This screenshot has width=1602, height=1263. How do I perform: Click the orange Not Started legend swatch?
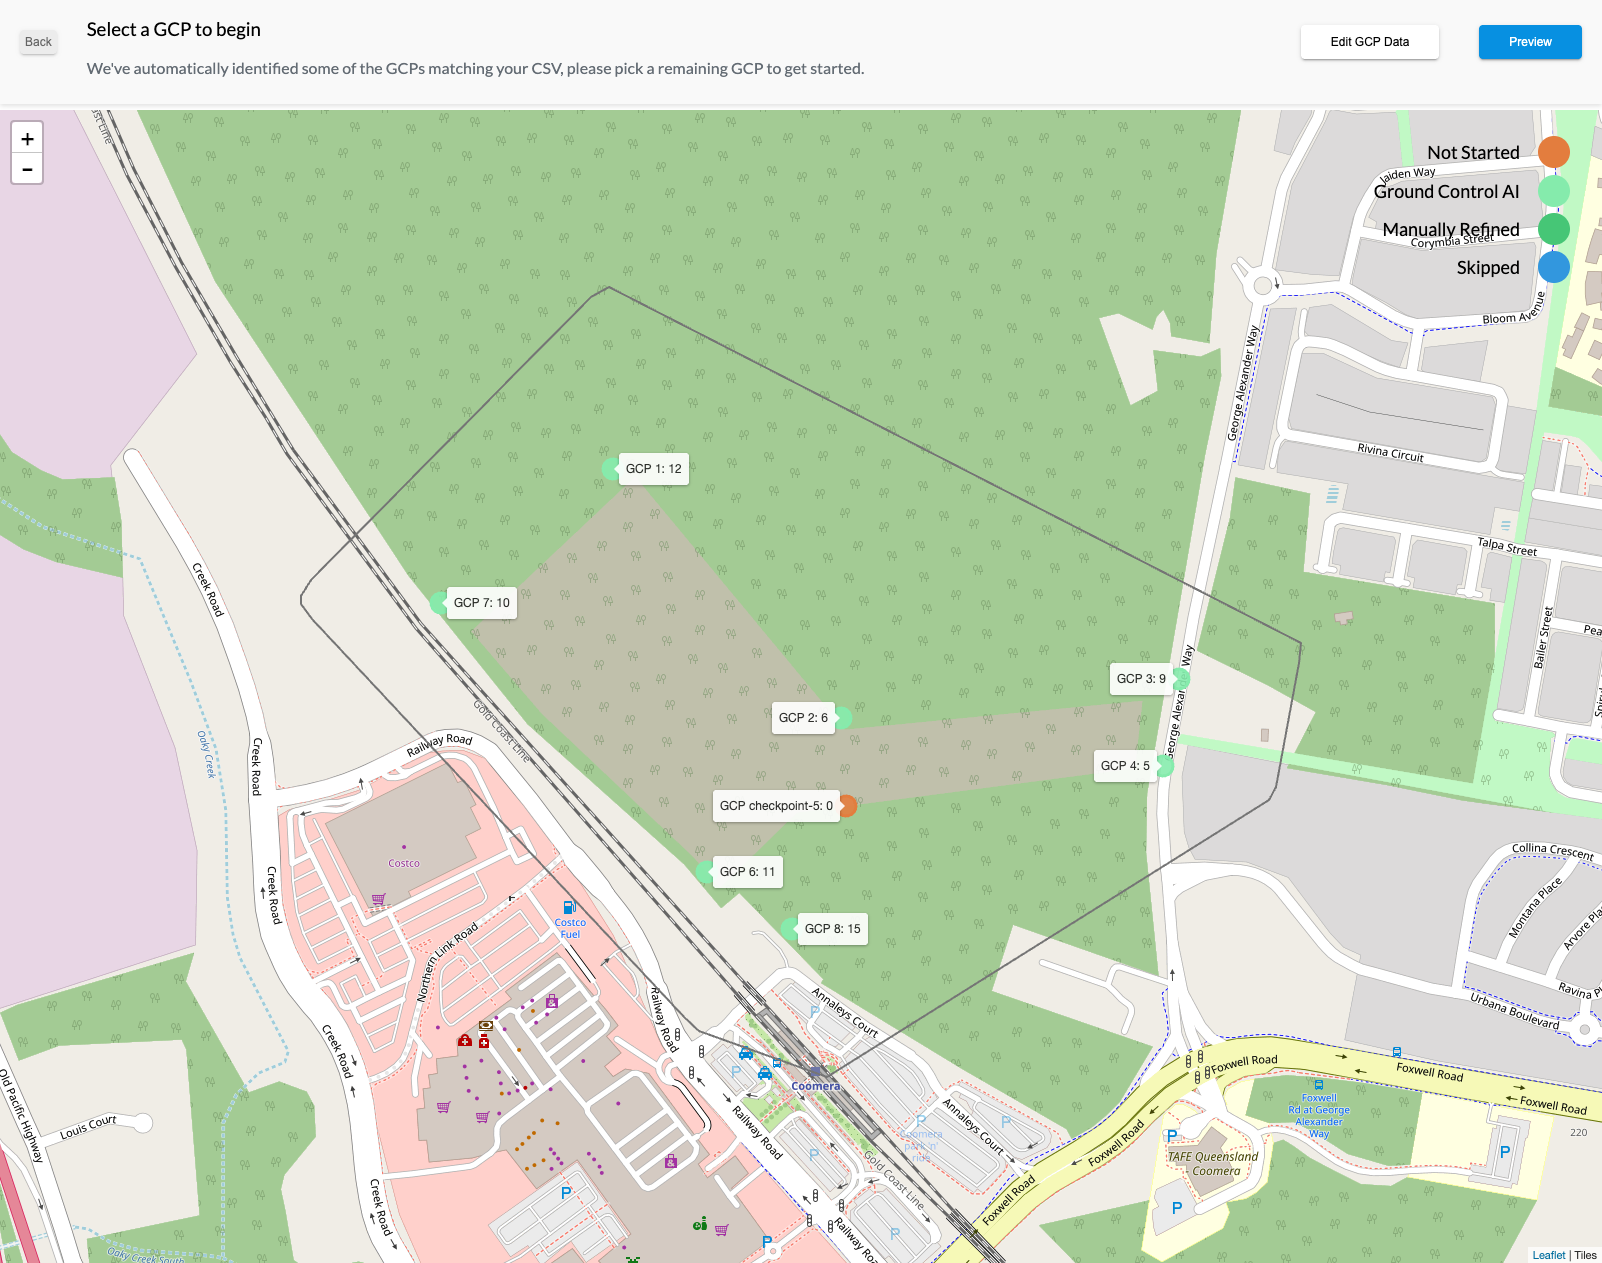point(1553,152)
